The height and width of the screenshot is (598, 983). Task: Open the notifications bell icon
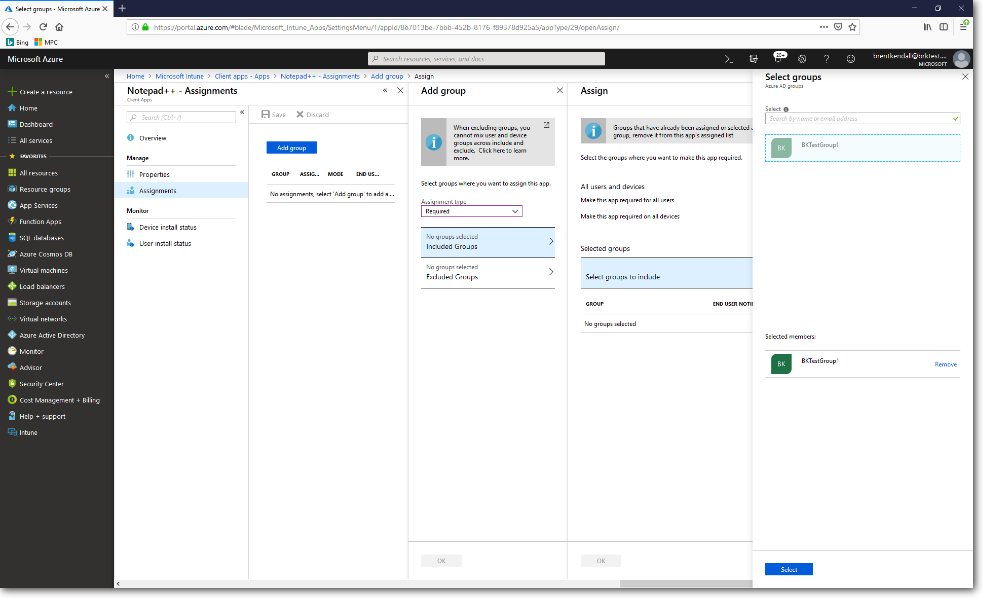tap(778, 59)
